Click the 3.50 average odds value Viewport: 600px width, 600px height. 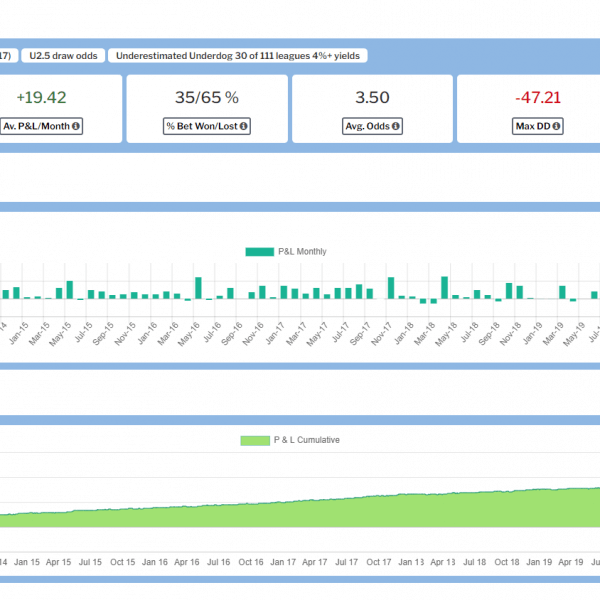(372, 97)
